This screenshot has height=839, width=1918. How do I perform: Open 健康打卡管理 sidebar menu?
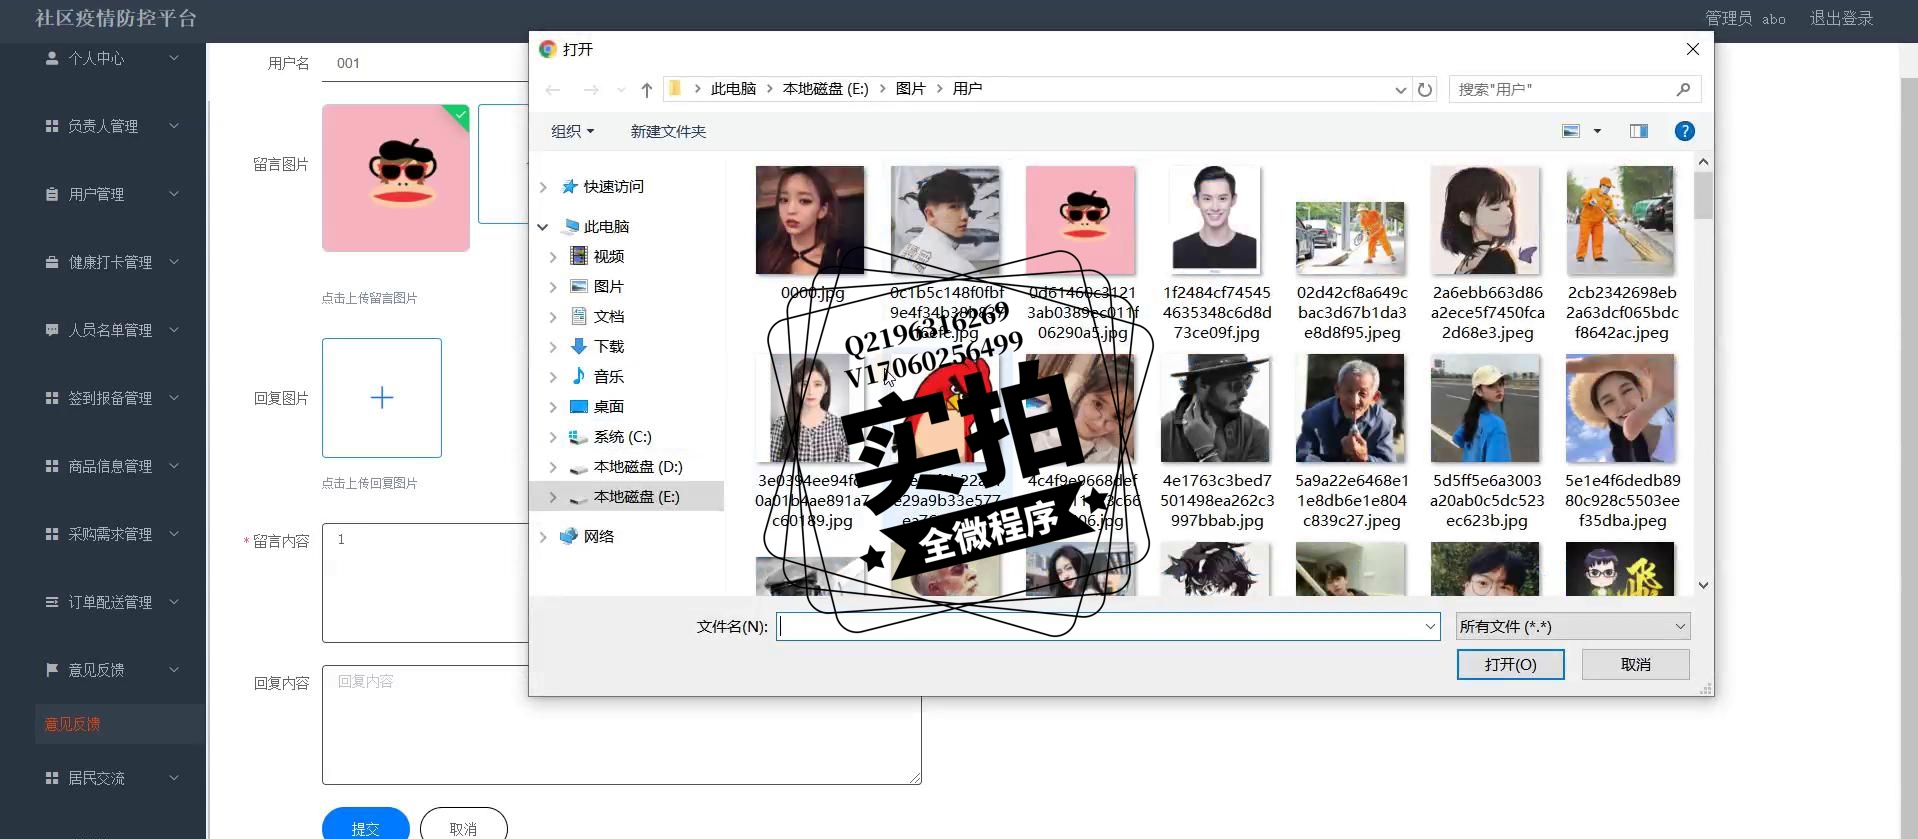[112, 262]
